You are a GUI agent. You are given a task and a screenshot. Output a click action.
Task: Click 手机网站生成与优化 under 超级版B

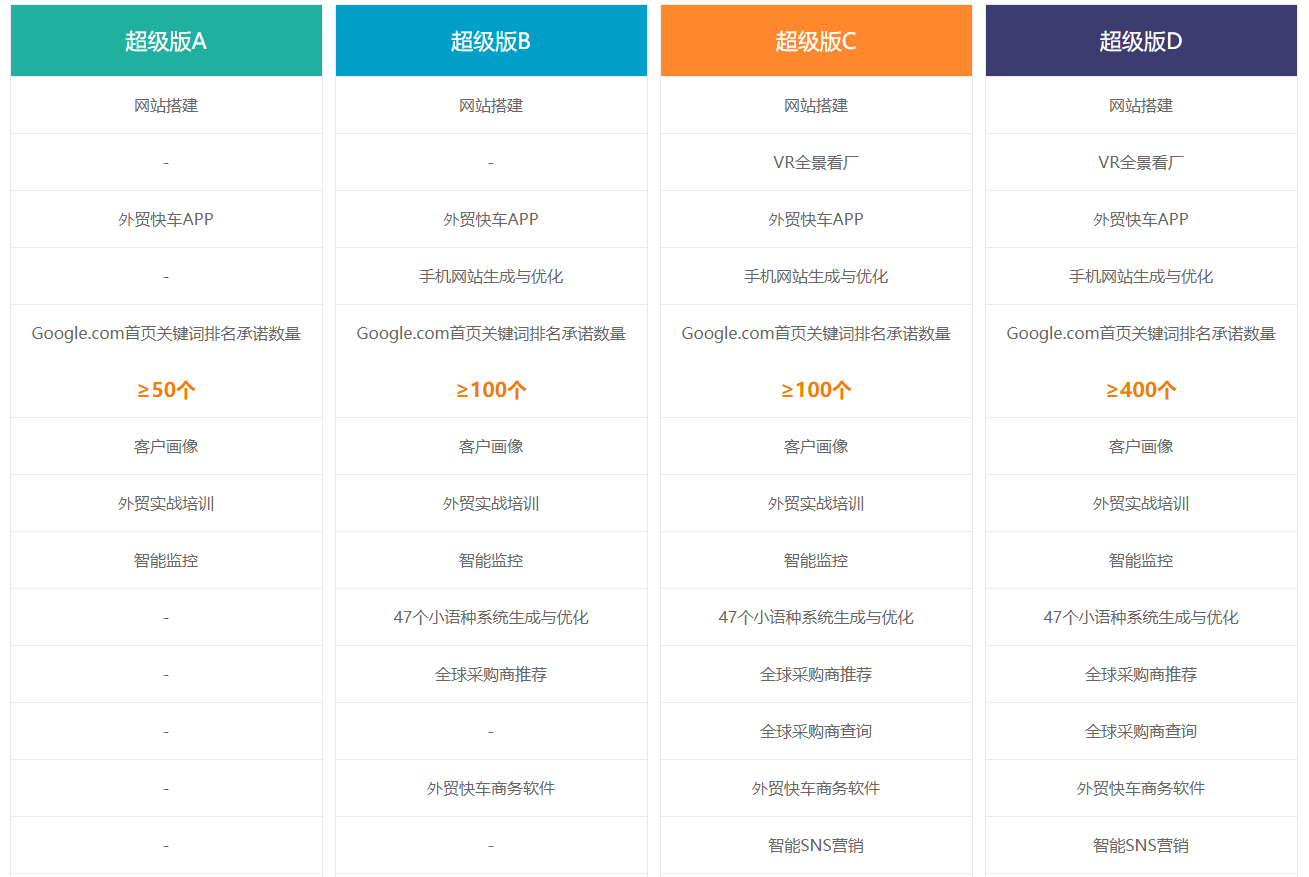coord(491,276)
